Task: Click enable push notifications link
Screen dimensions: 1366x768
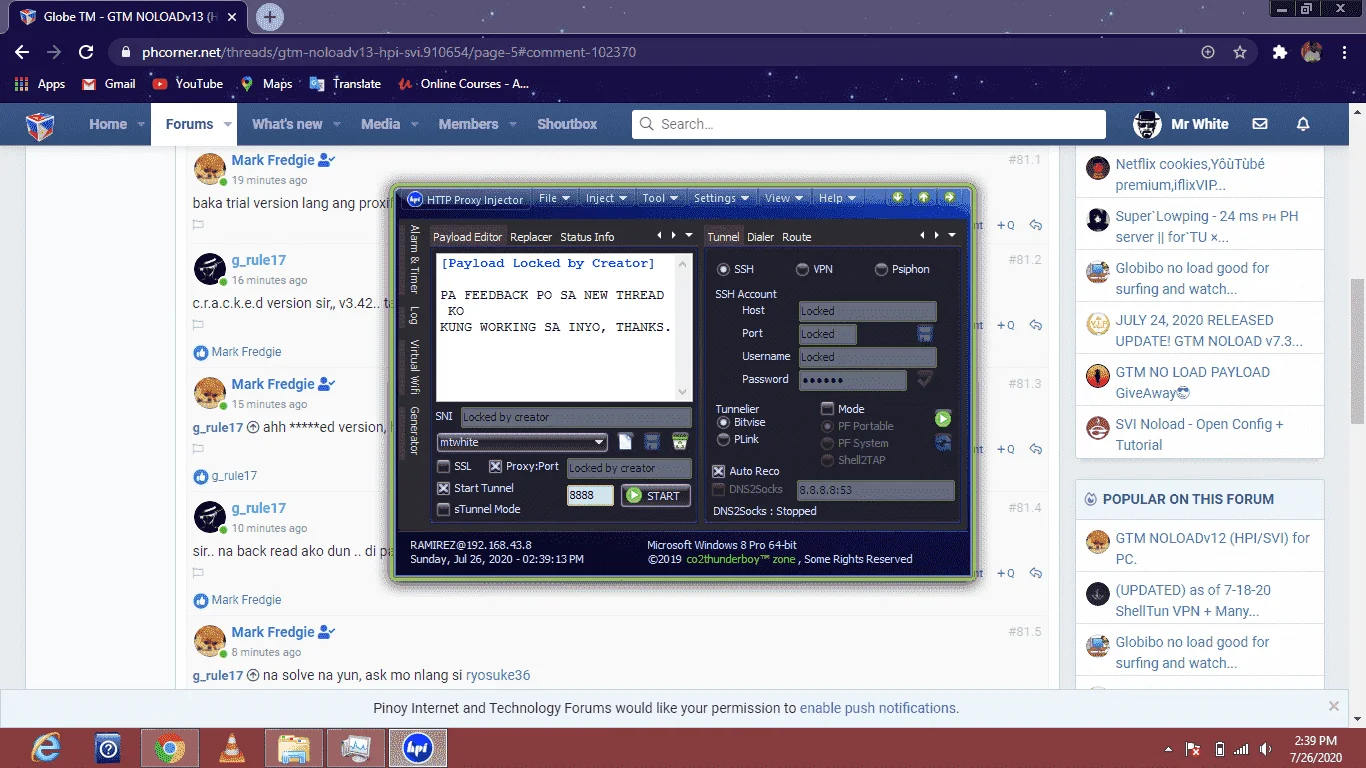Action: pos(877,708)
